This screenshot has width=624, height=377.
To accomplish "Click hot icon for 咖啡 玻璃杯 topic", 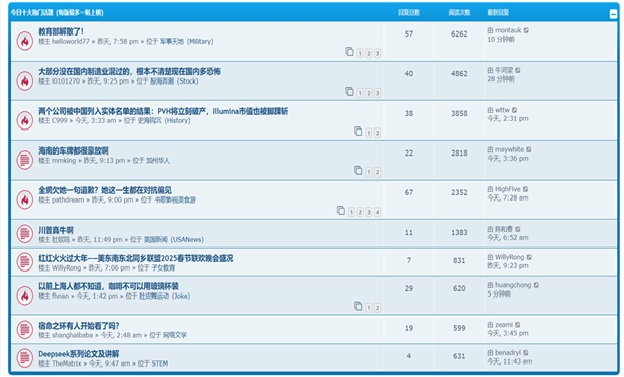I will (x=25, y=295).
